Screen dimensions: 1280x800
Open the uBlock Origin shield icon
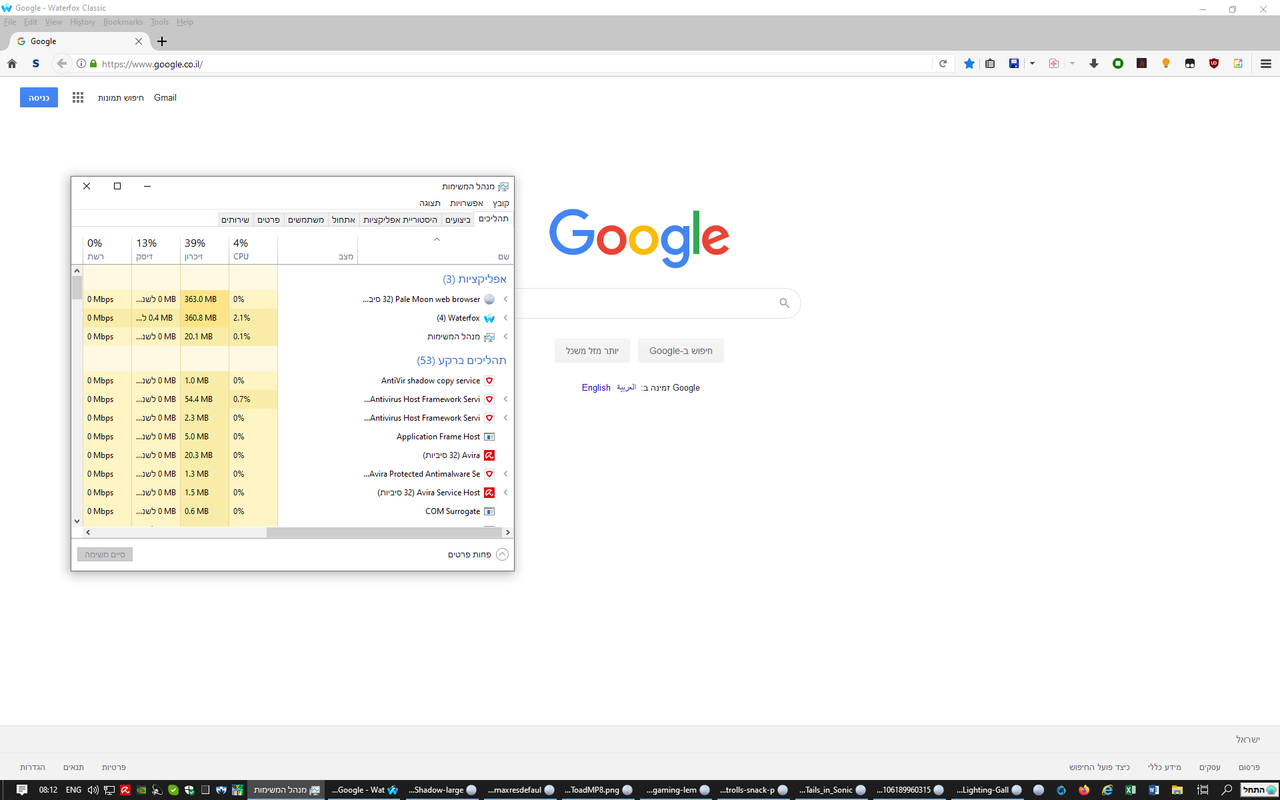tap(1214, 63)
